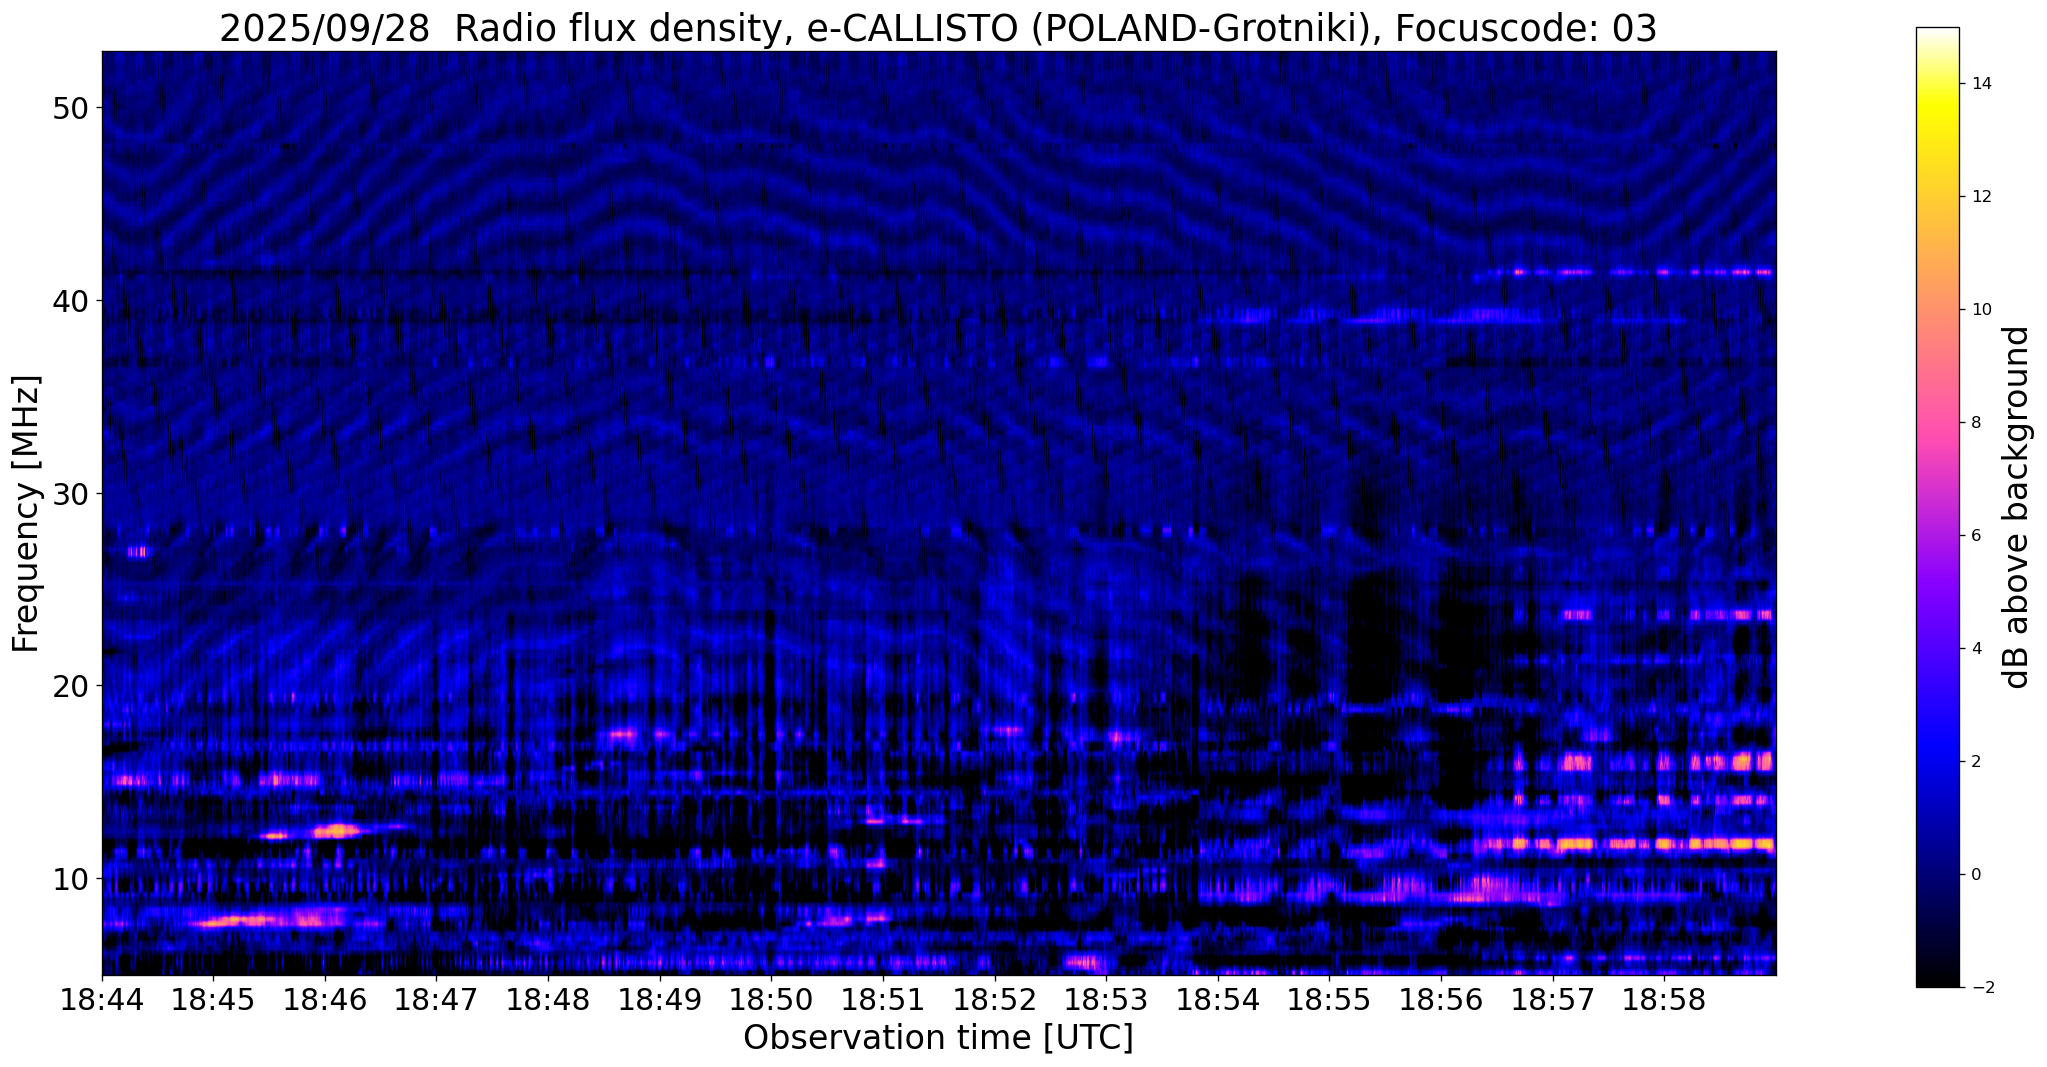Click the 50 MHz frequency tick label
Screen dimensions: 2047x1067
(70, 108)
